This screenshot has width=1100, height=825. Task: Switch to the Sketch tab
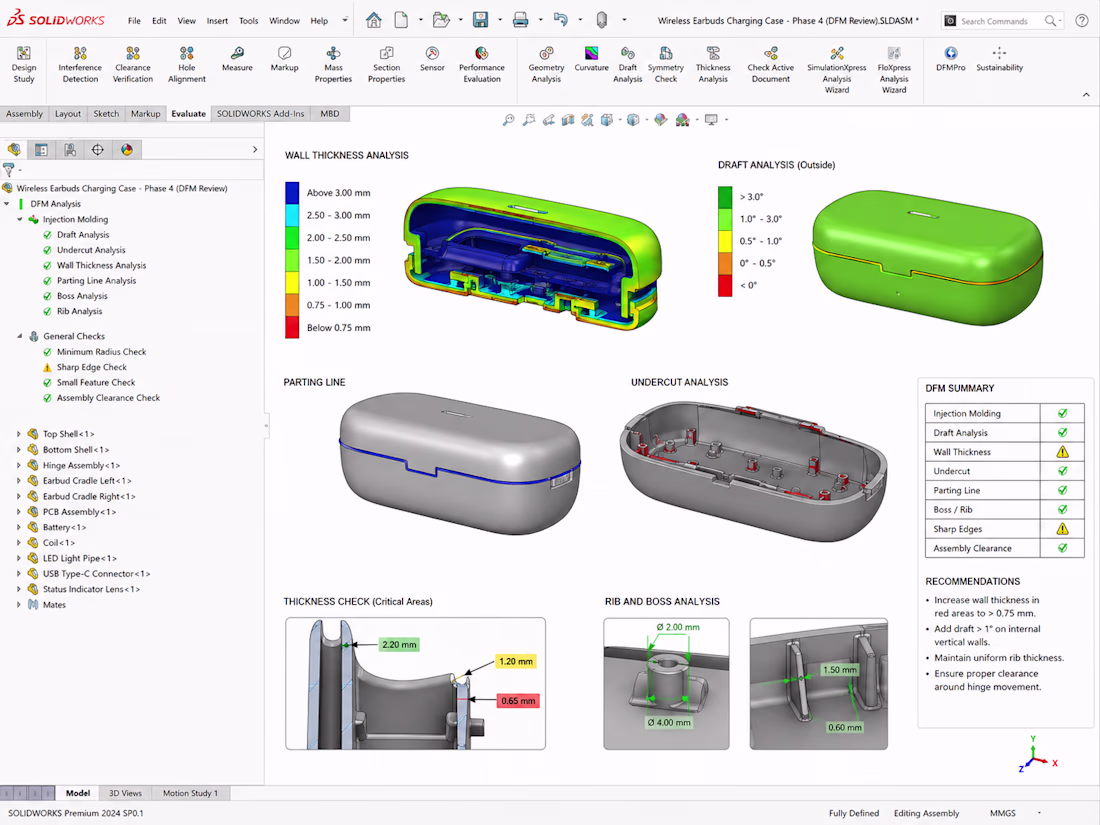106,114
